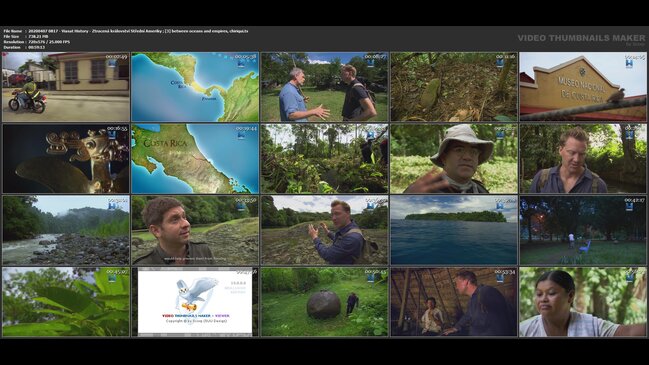Select the rocky river landscape thumbnail

point(66,230)
